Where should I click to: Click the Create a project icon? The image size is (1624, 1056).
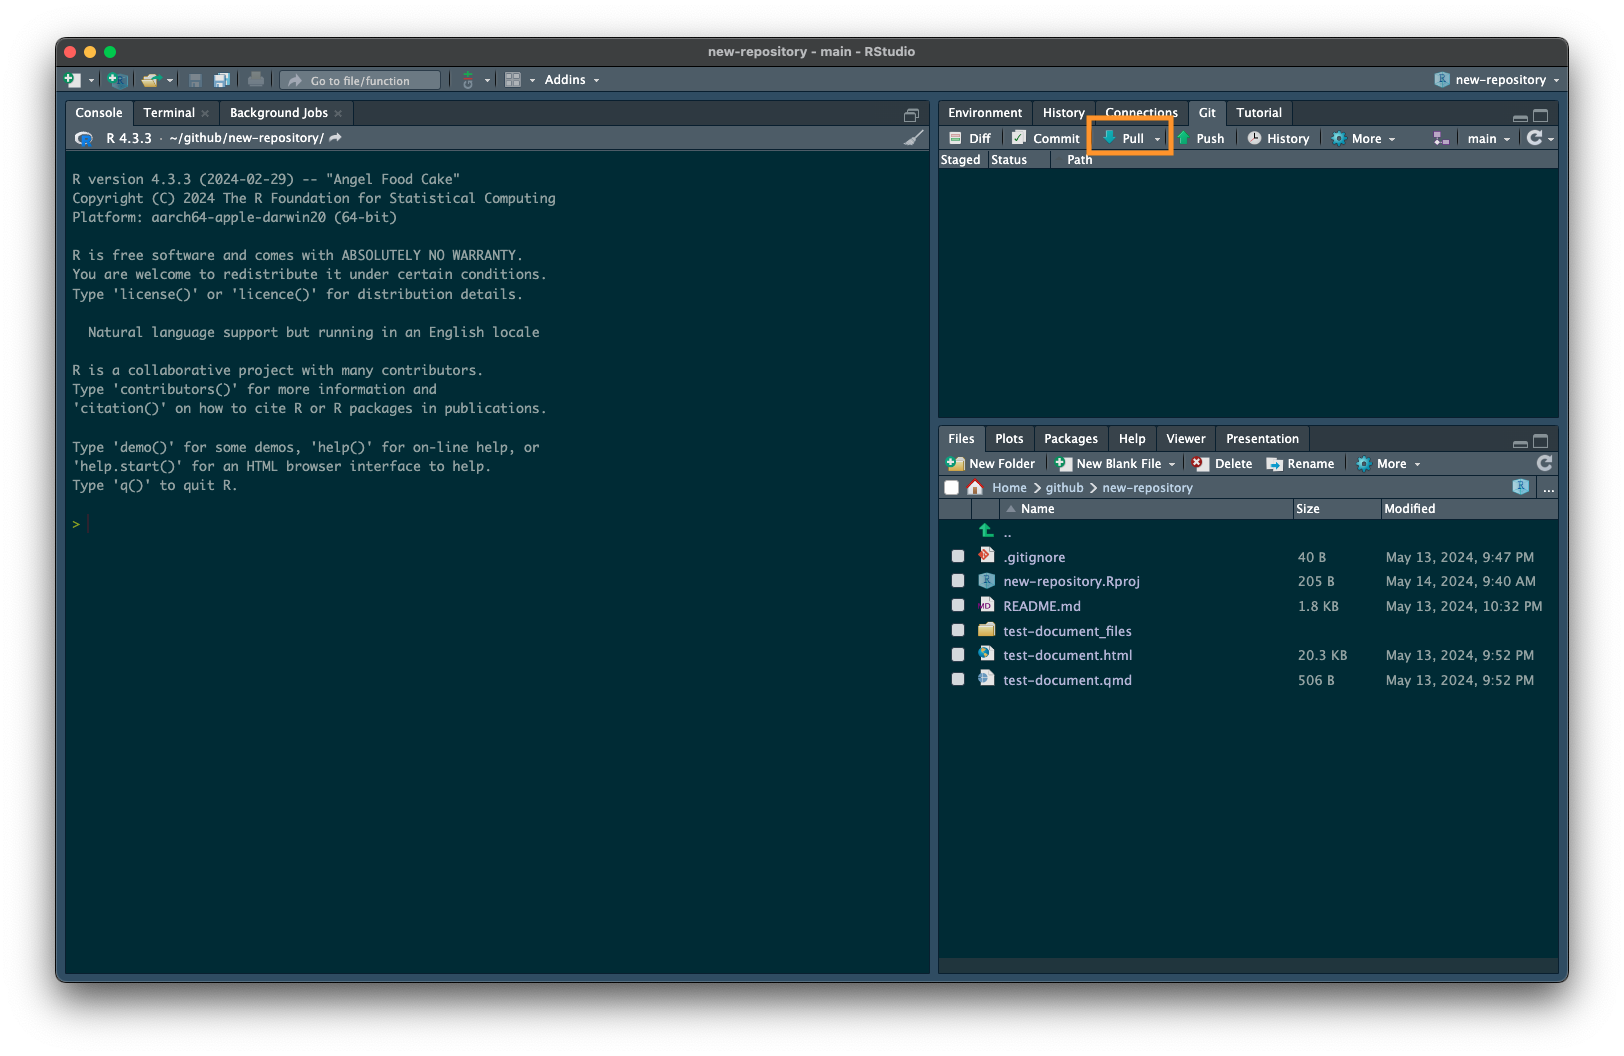[x=117, y=80]
